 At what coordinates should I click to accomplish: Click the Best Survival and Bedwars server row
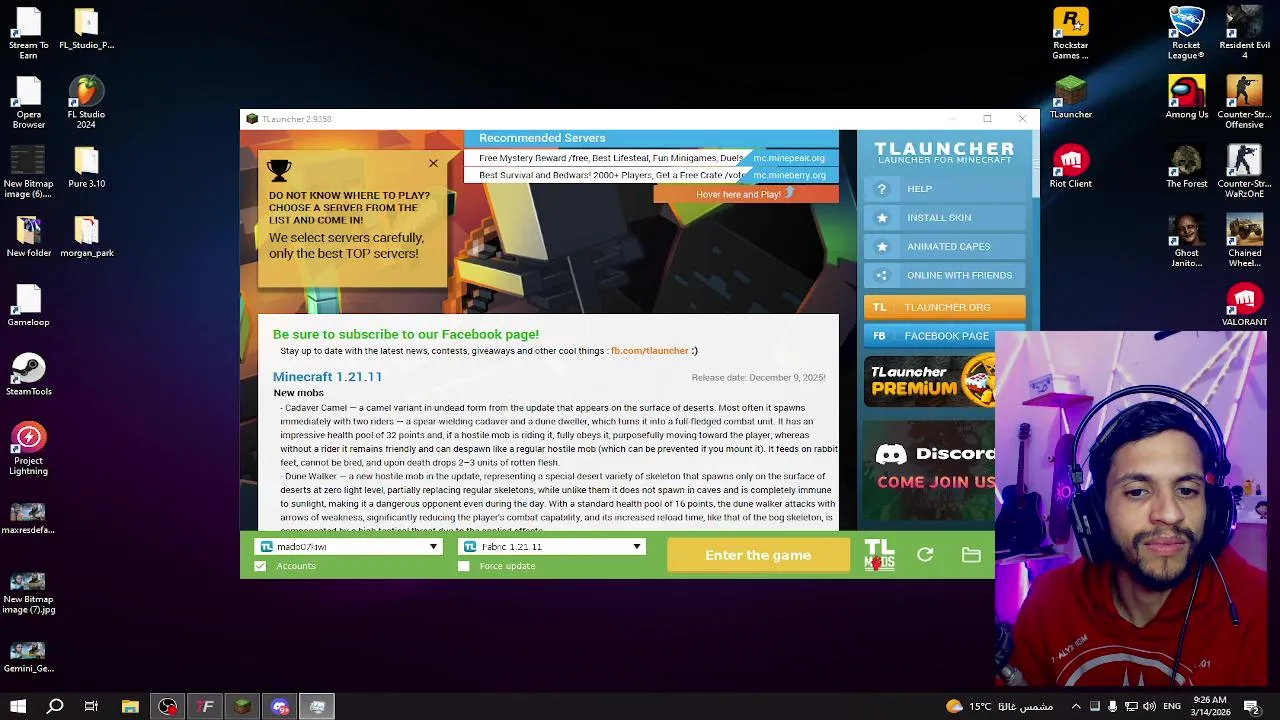pyautogui.click(x=651, y=175)
